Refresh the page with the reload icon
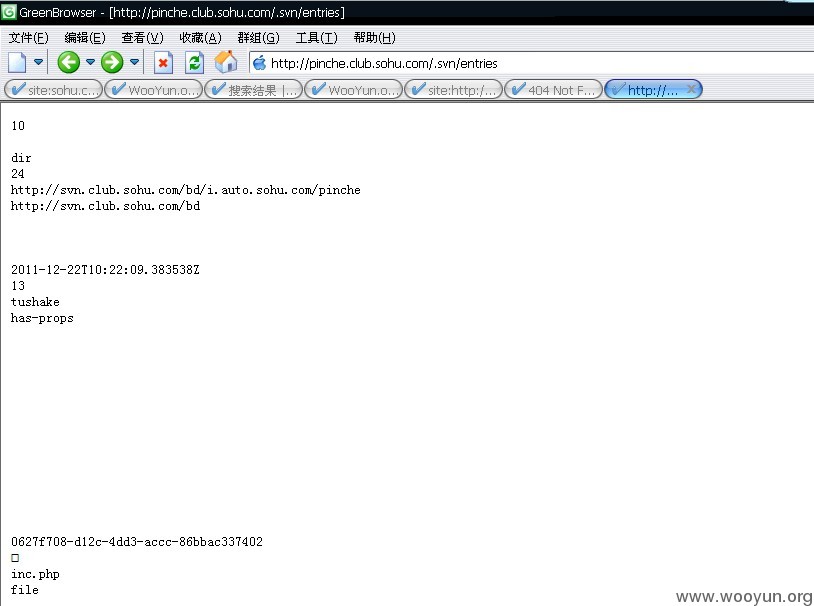Viewport: 814px width, 606px height. point(195,63)
